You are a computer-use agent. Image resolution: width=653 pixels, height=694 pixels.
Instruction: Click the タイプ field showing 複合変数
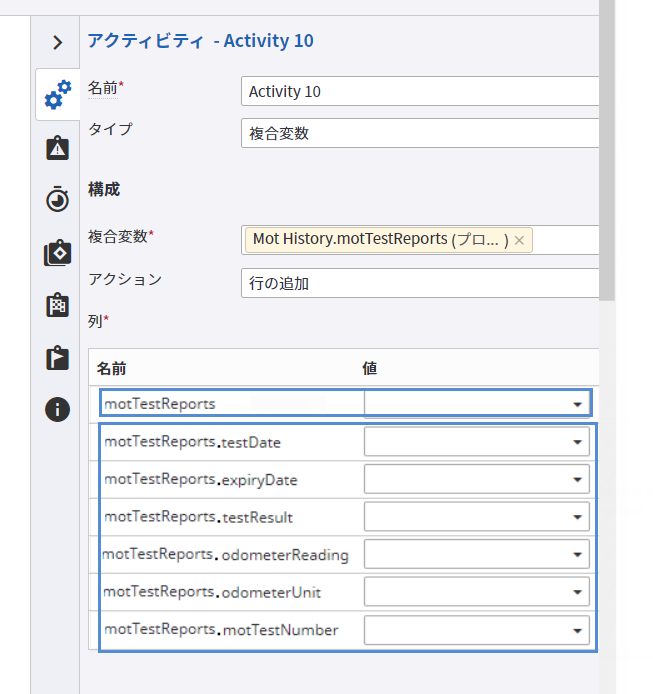tap(420, 133)
